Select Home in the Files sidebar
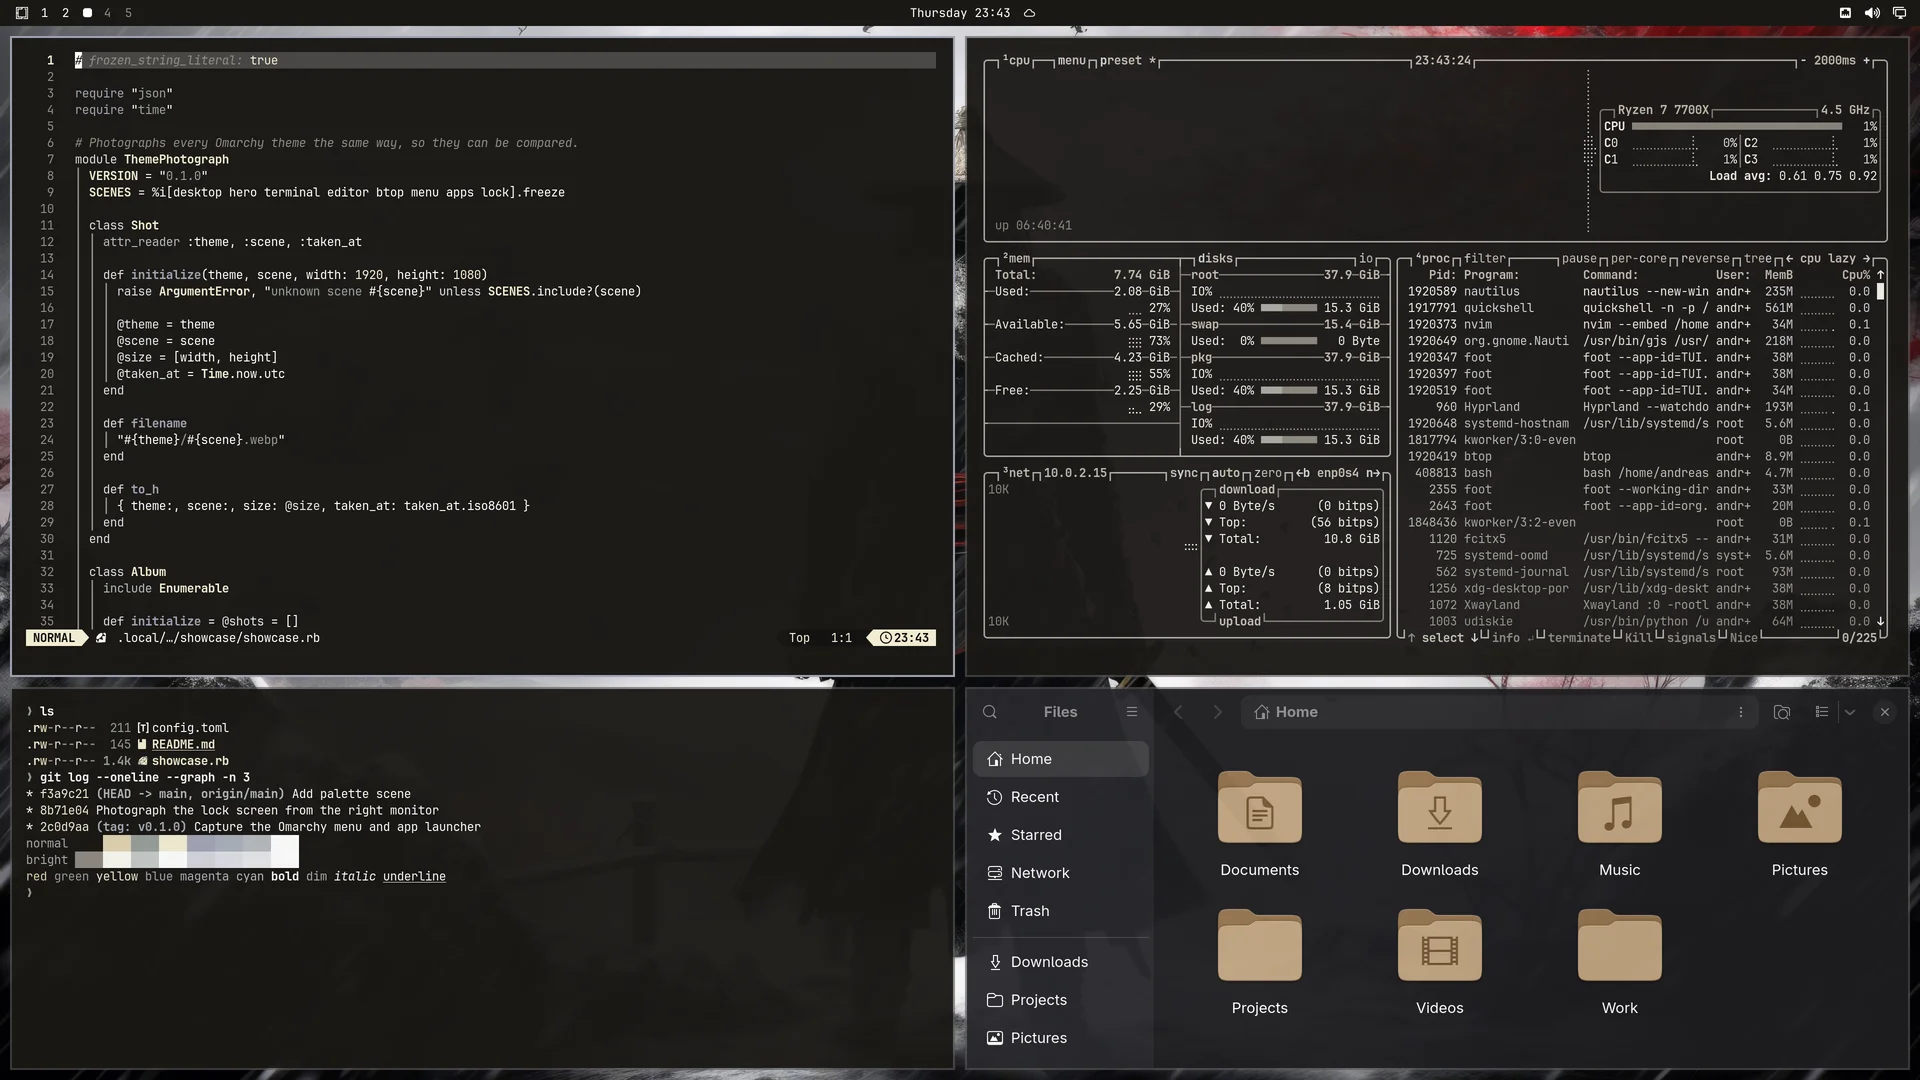Screen dimensions: 1920x1080 (1061, 759)
